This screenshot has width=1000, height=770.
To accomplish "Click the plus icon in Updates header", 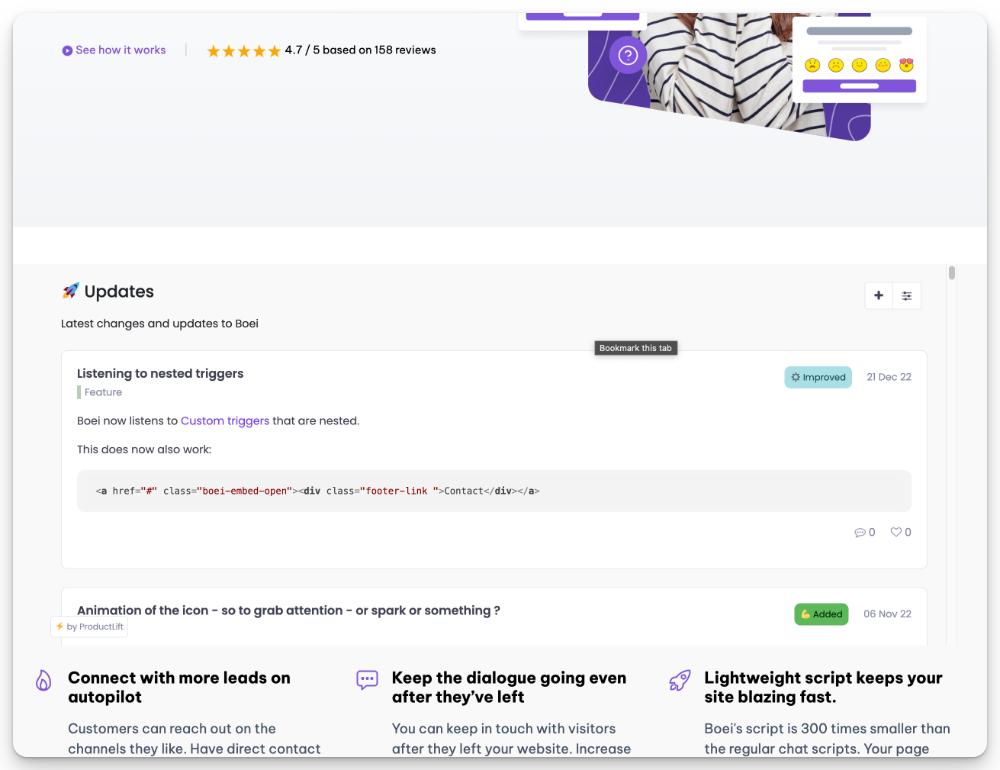I will coord(878,296).
